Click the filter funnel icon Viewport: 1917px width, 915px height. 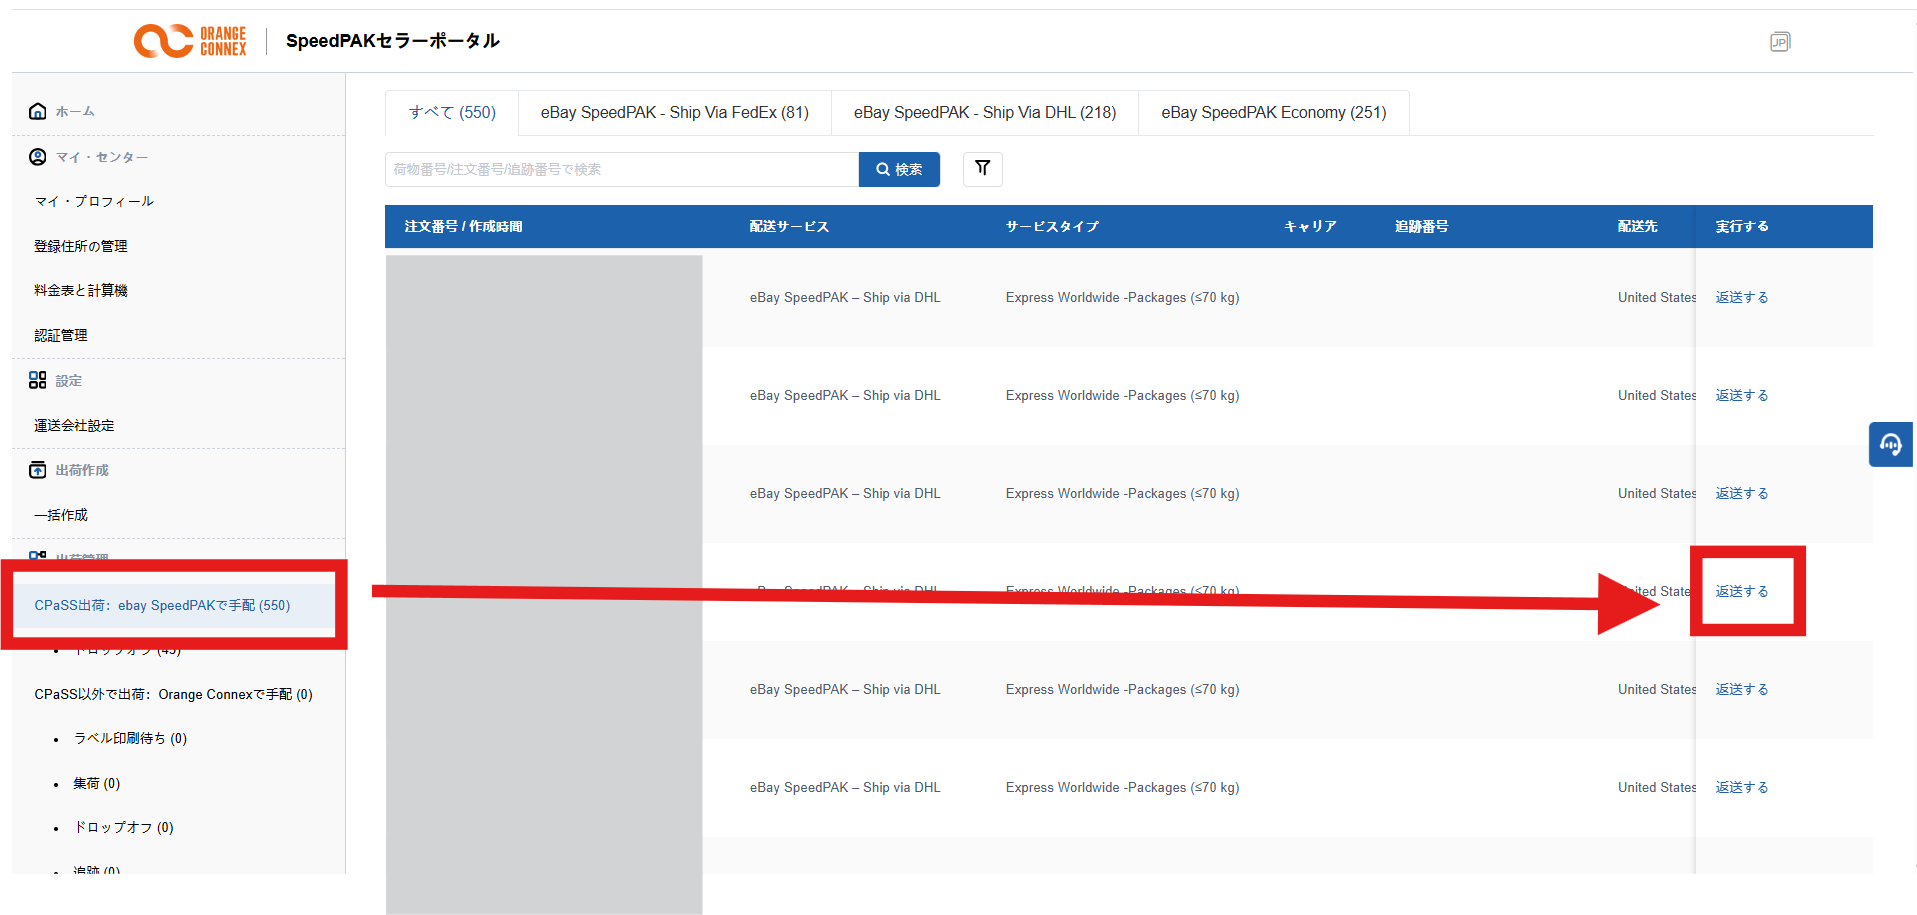[x=983, y=168]
